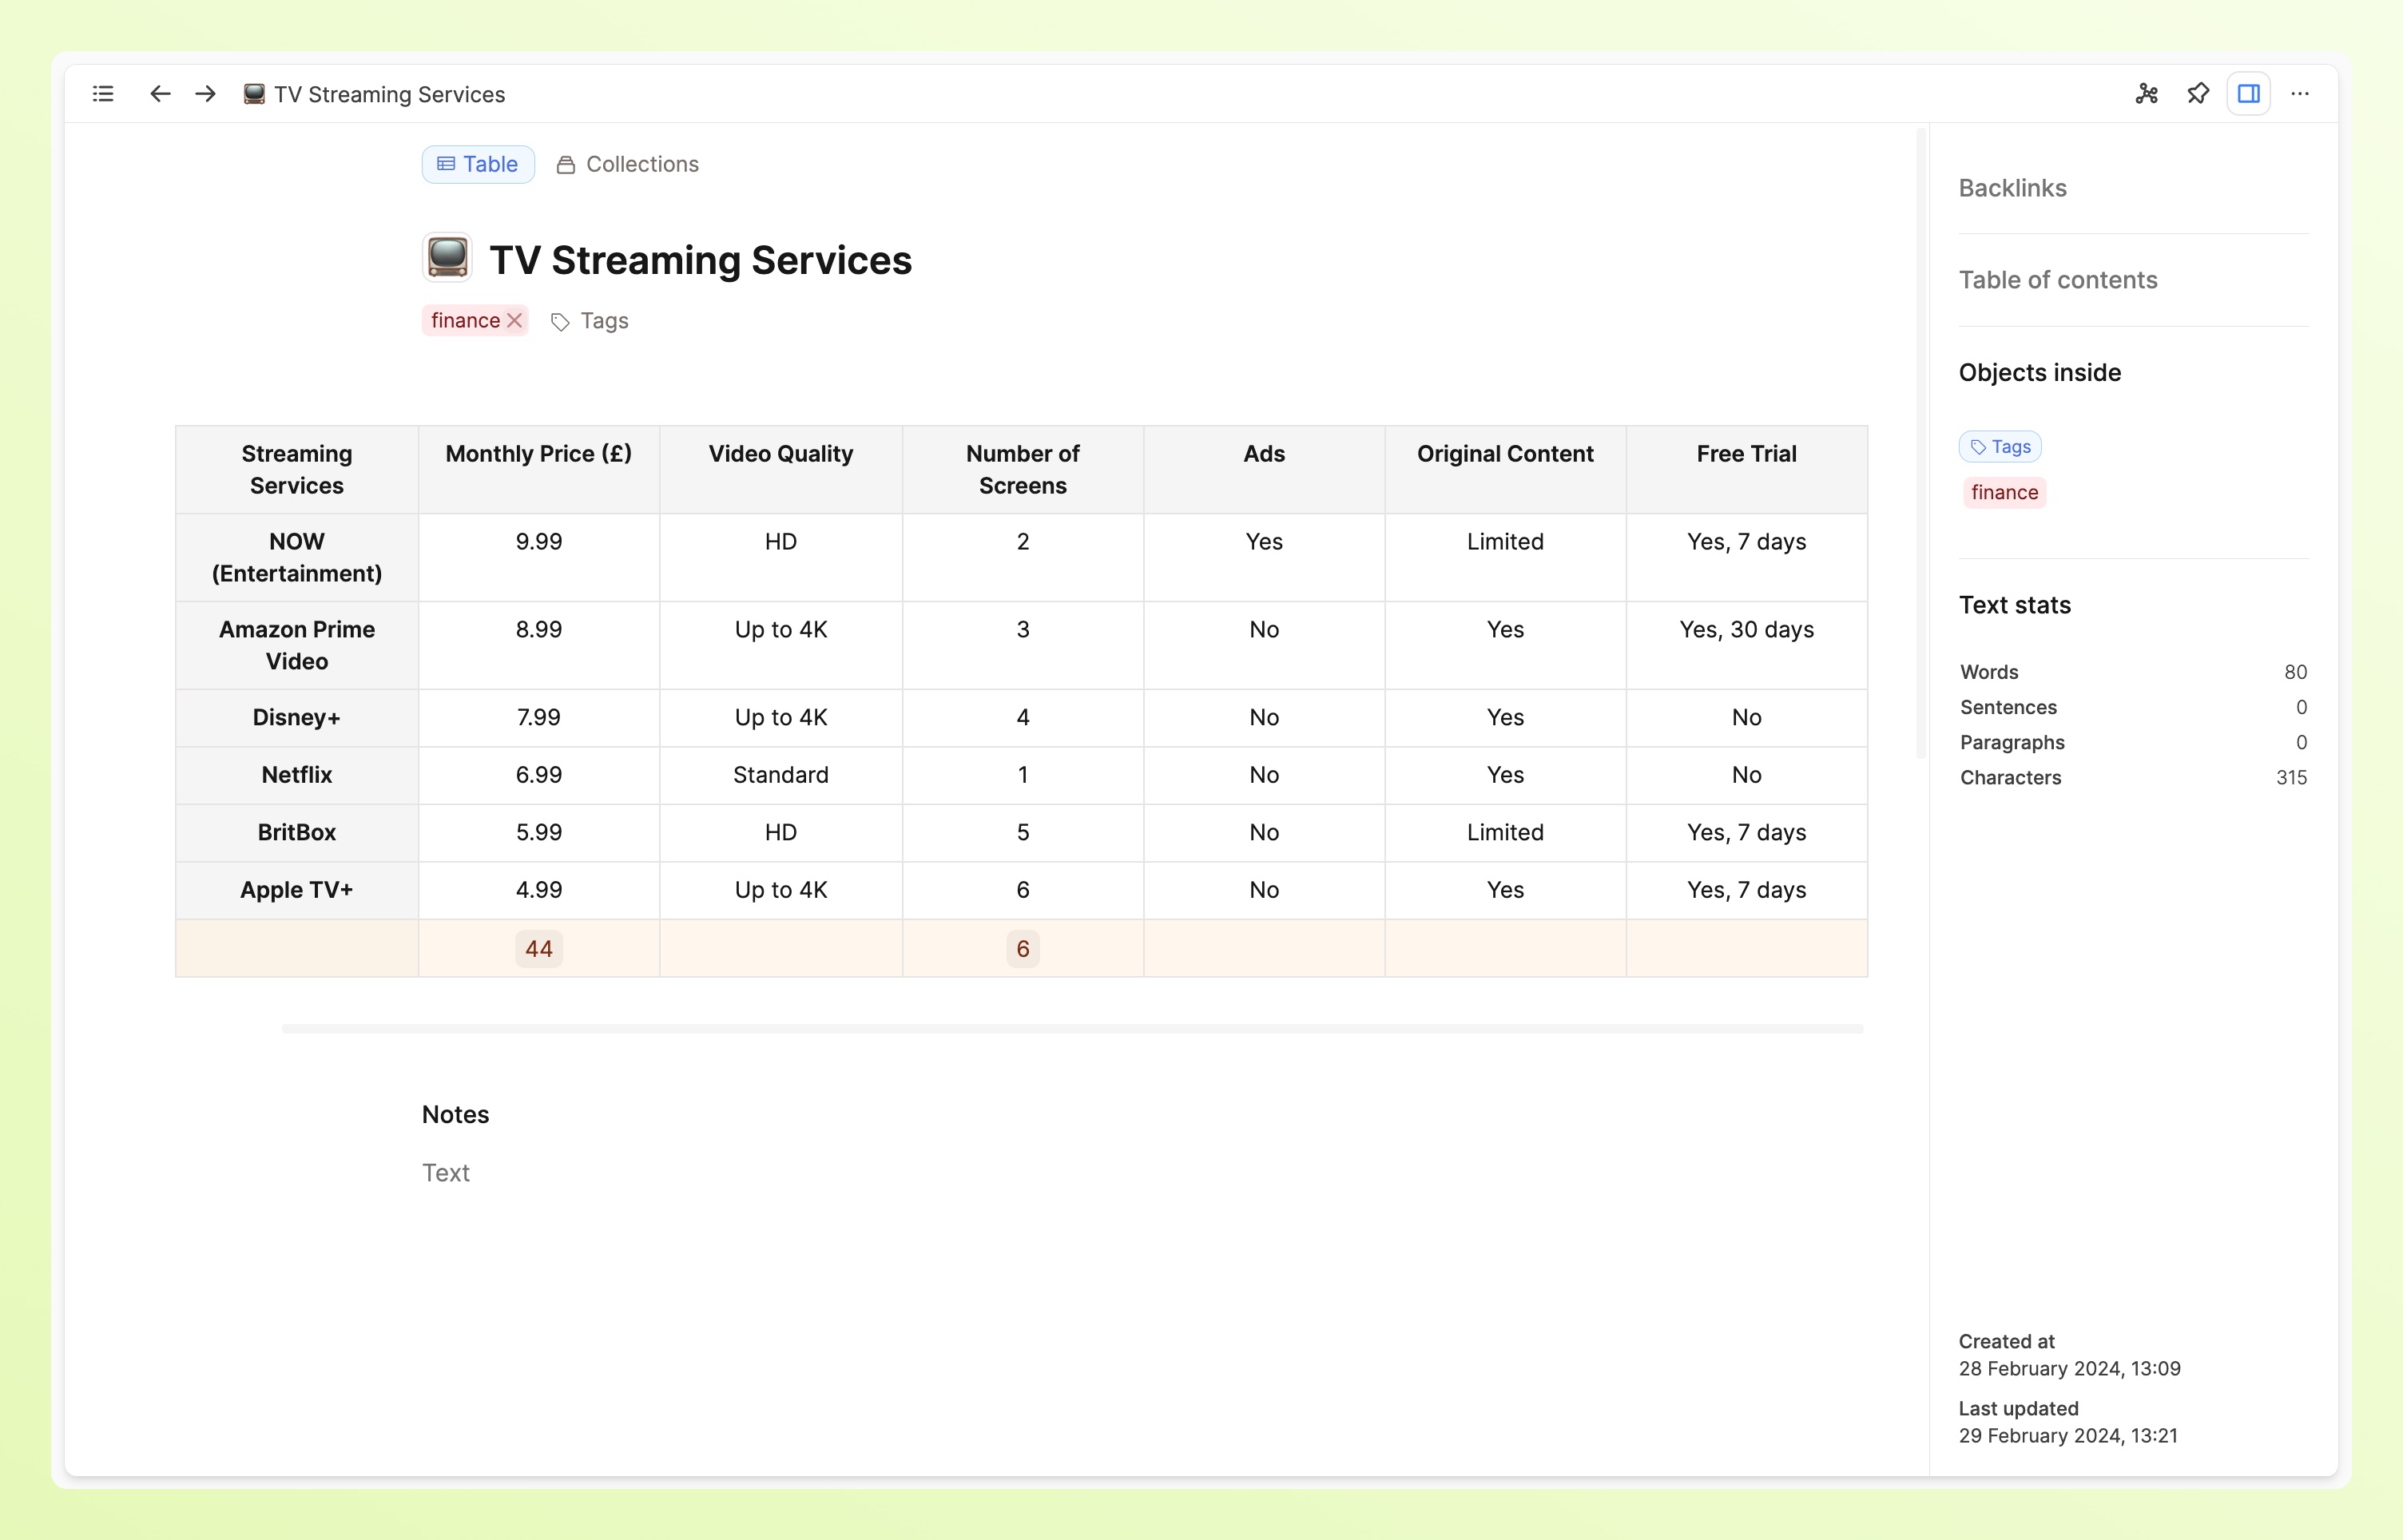Viewport: 2403px width, 1540px height.
Task: Click the TV emoji page icon
Action: click(447, 258)
